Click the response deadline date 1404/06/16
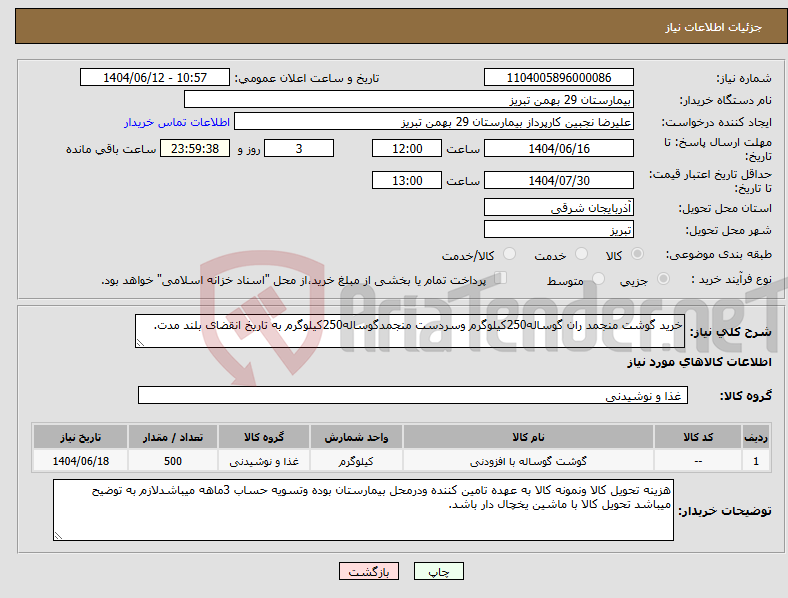The width and height of the screenshot is (788, 598). click(x=558, y=148)
